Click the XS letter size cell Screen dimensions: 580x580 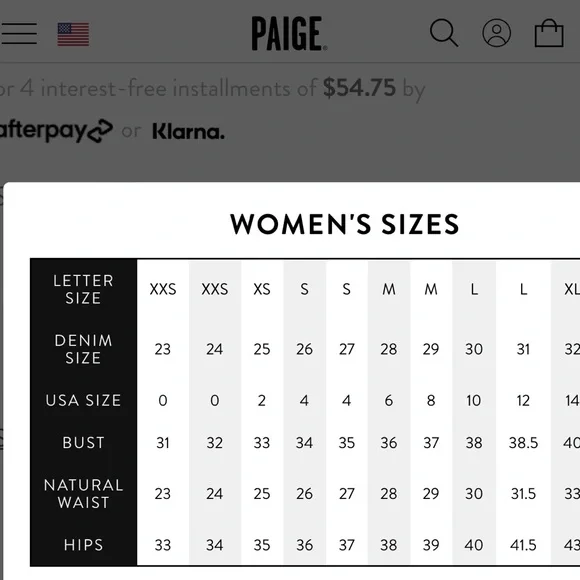pos(262,289)
